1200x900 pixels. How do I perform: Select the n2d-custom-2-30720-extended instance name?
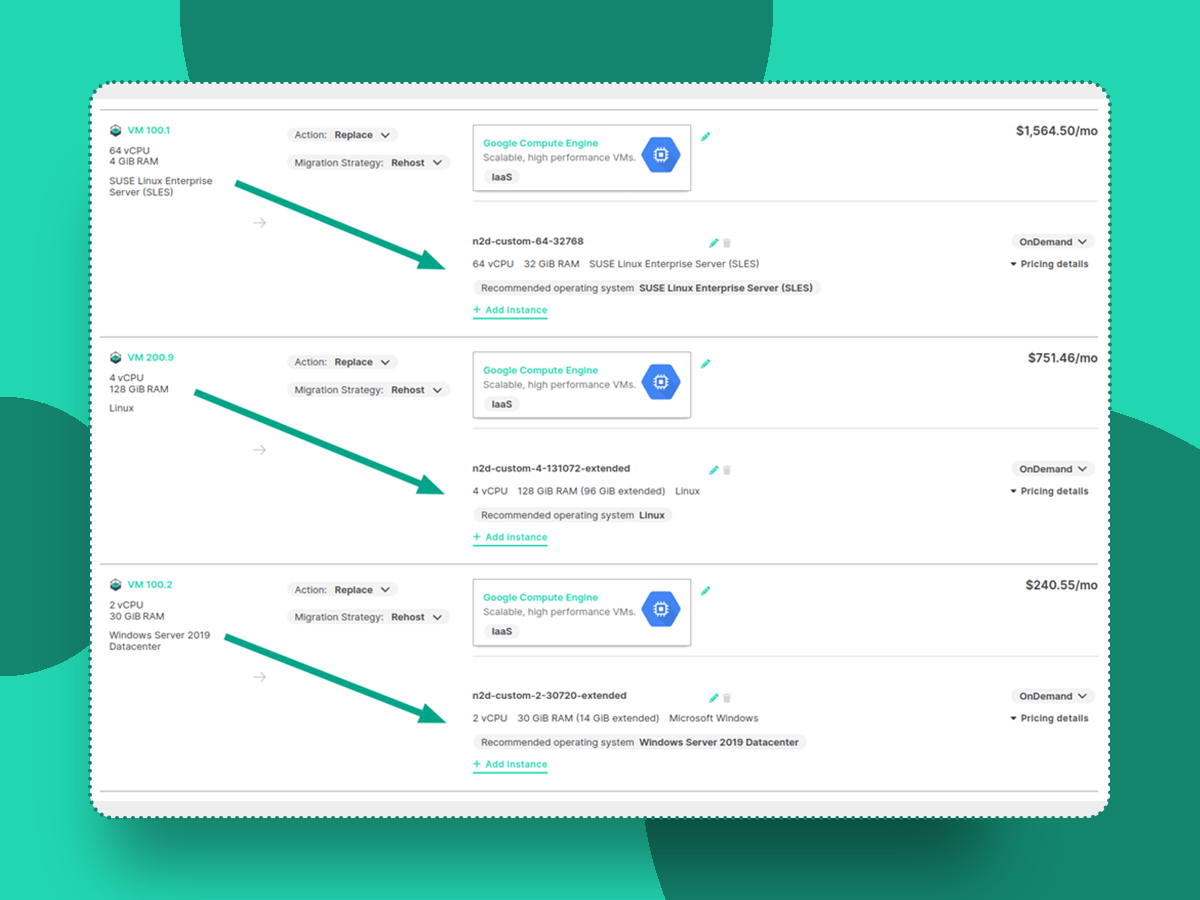tap(550, 695)
